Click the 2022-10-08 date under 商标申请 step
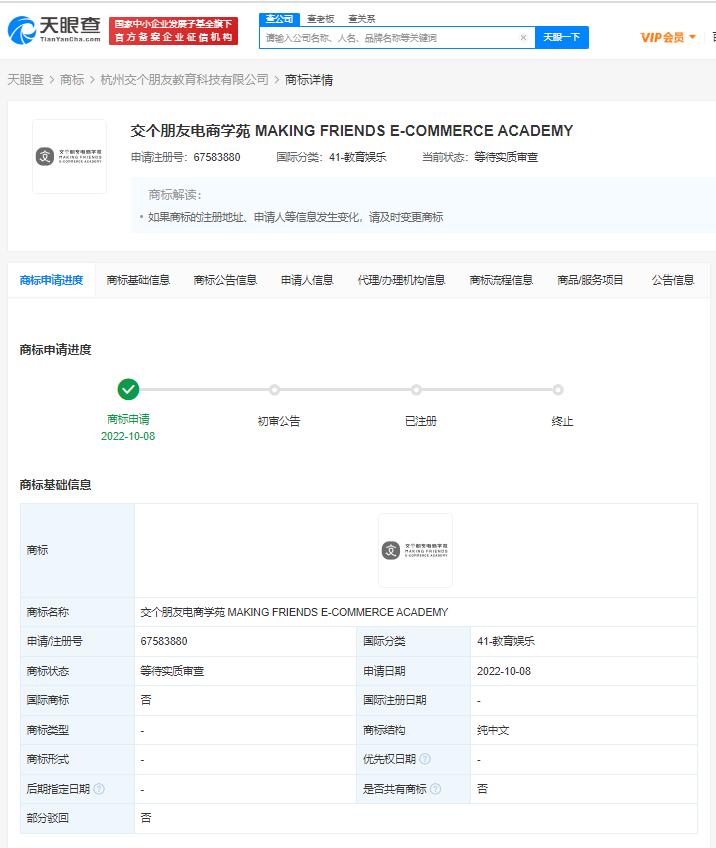 [x=128, y=436]
